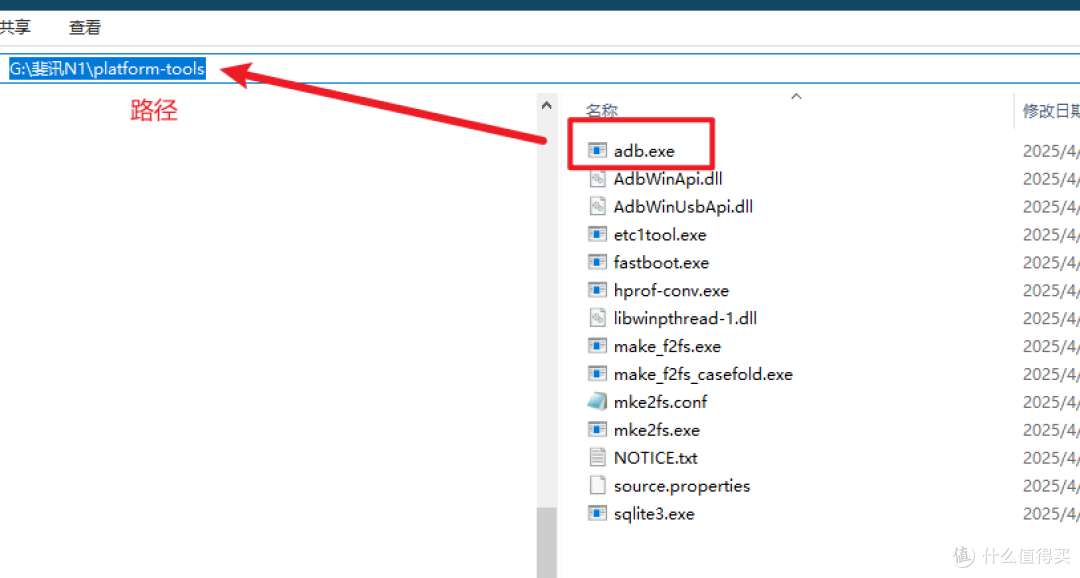Select the source.properties file name

click(682, 486)
